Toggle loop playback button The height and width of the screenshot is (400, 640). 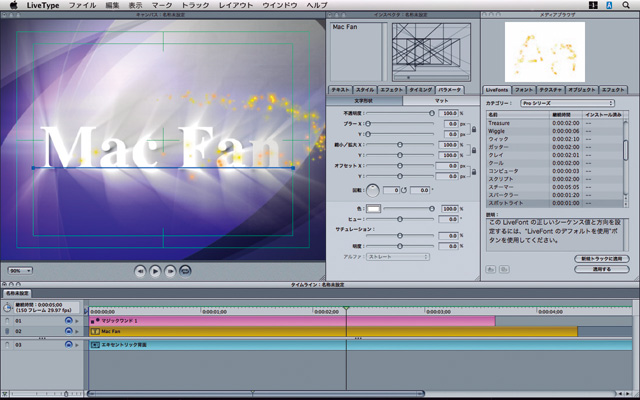point(185,271)
